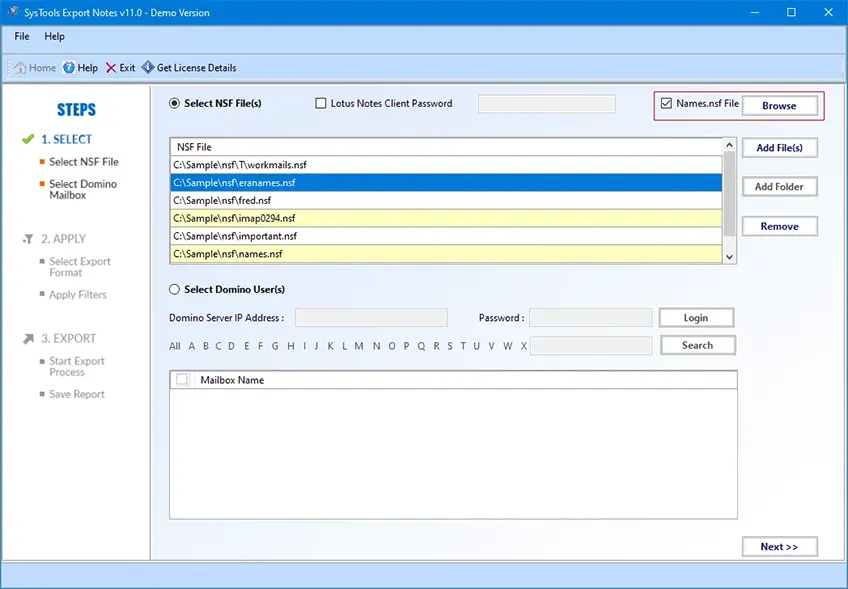This screenshot has height=589, width=848.
Task: Click the 3. EXPORT step heading
Action: tap(68, 339)
